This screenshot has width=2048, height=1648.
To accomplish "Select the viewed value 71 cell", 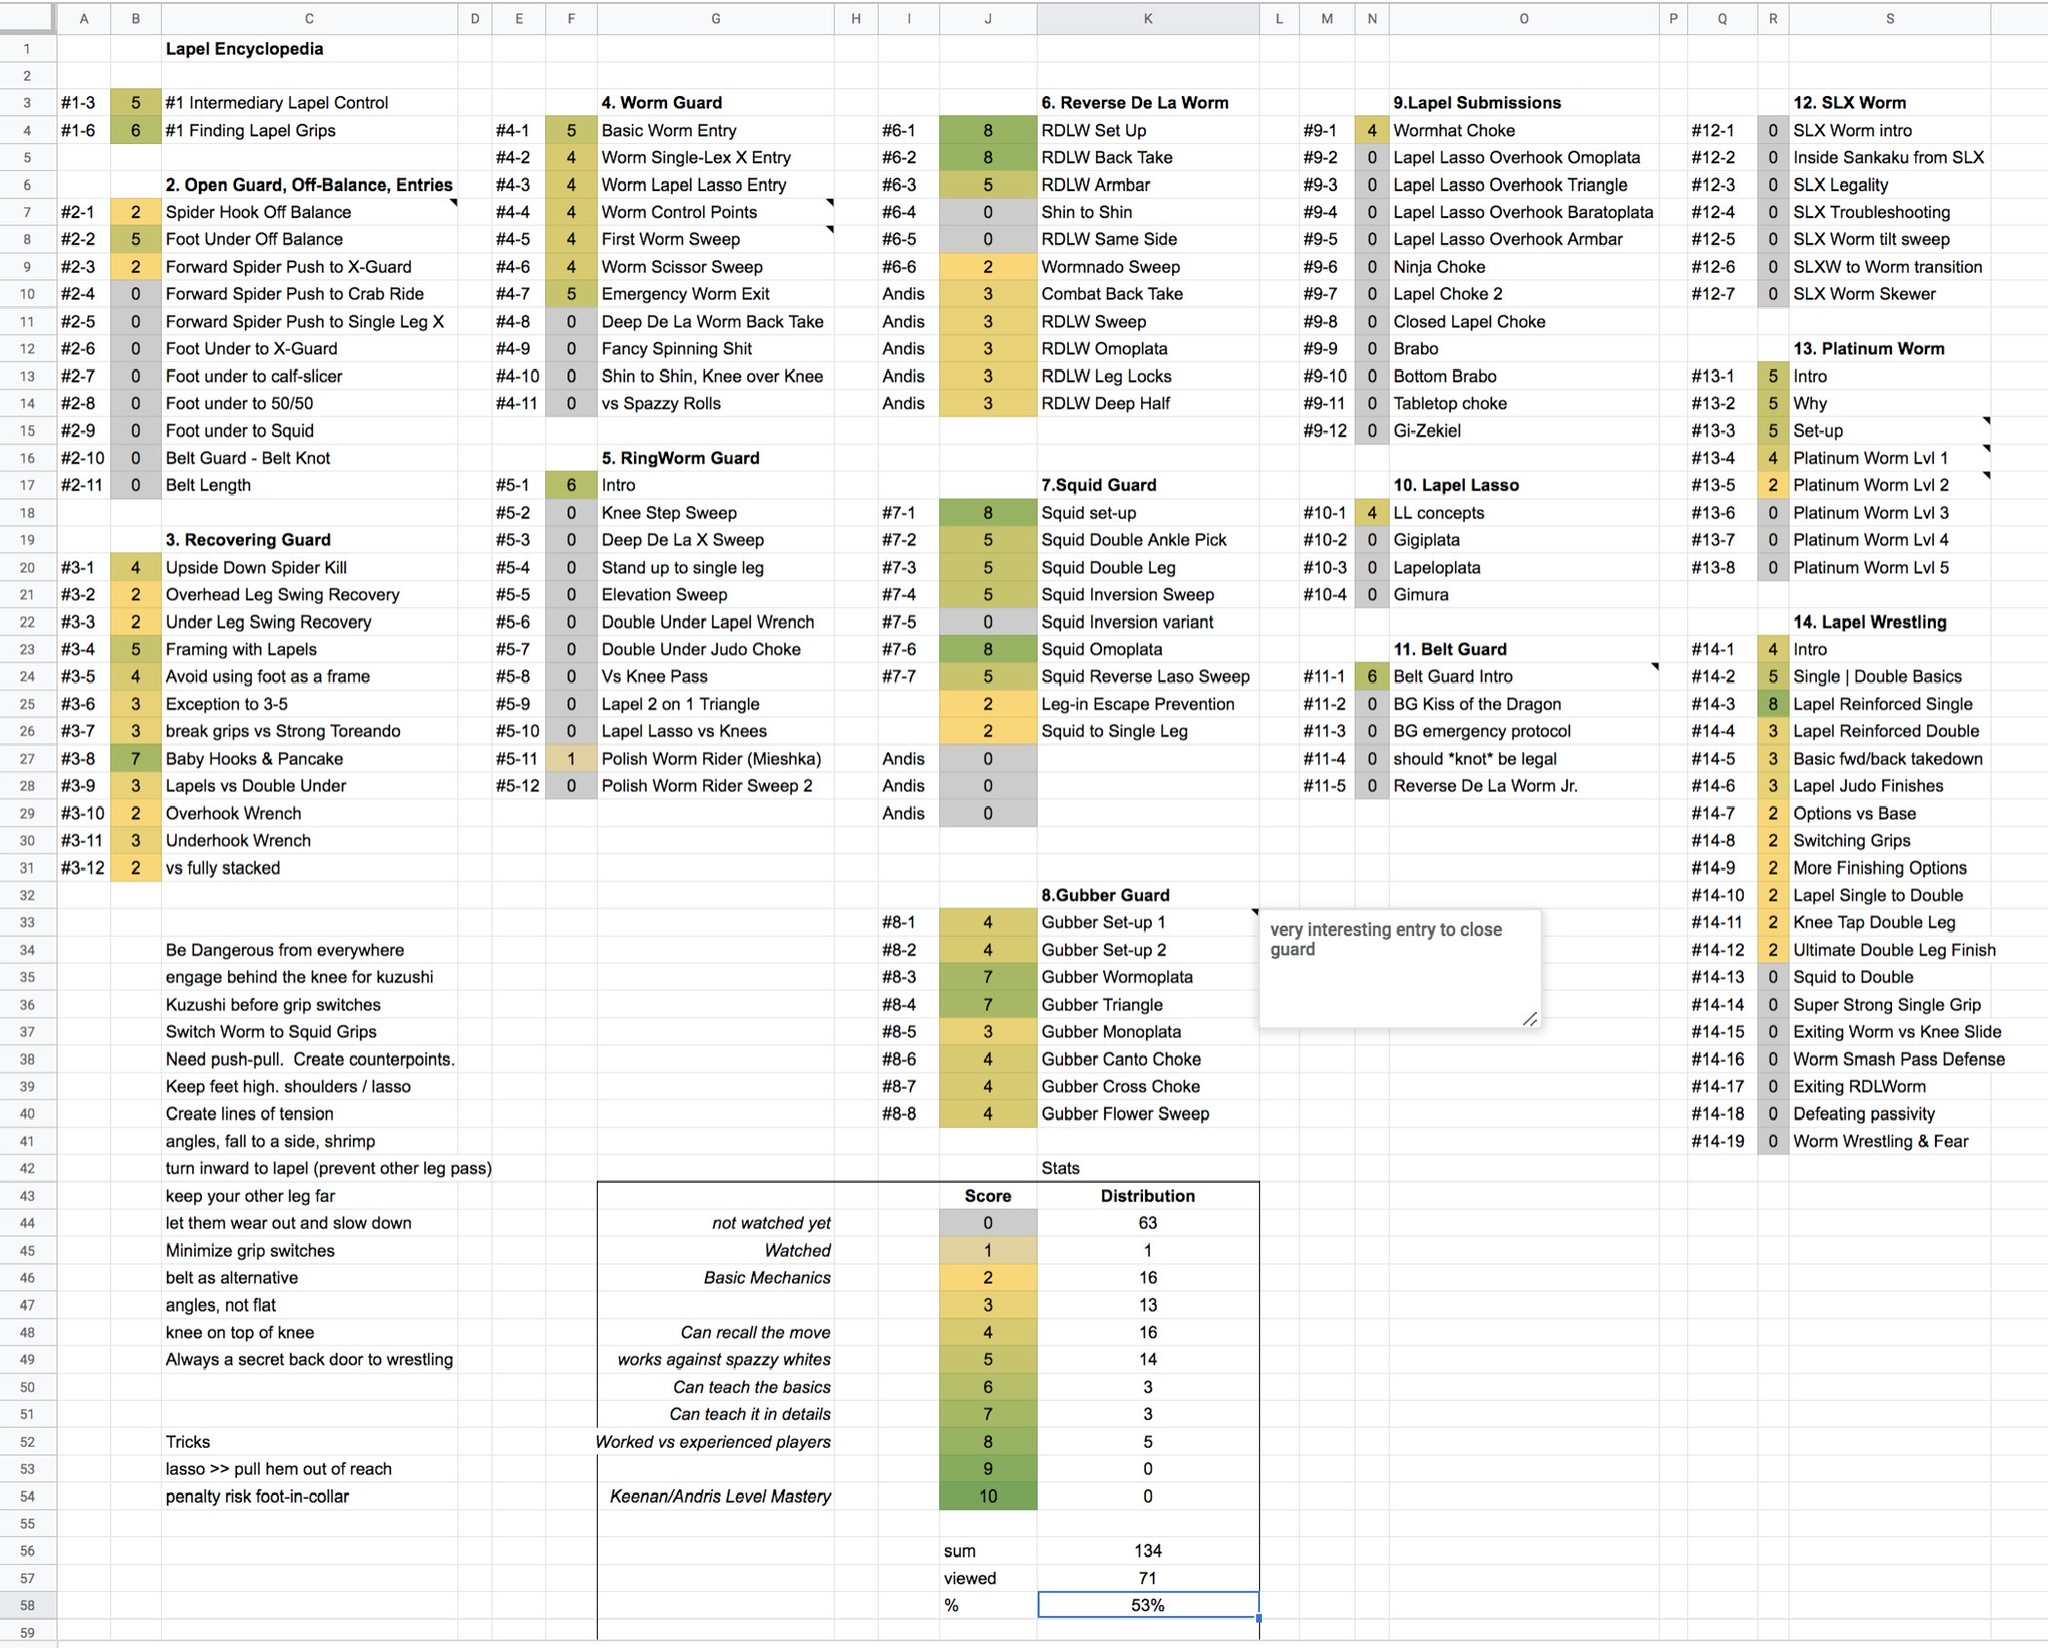I will [x=1147, y=1578].
